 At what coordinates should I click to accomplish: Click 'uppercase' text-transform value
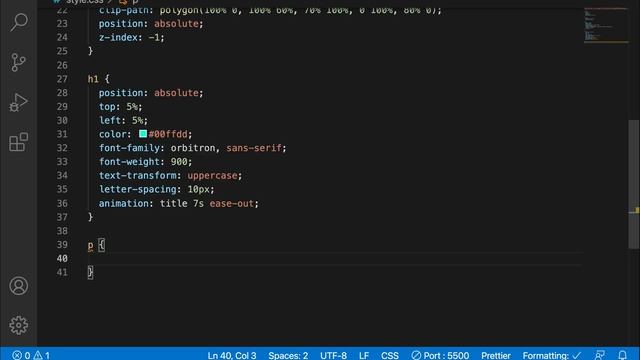[x=212, y=176]
